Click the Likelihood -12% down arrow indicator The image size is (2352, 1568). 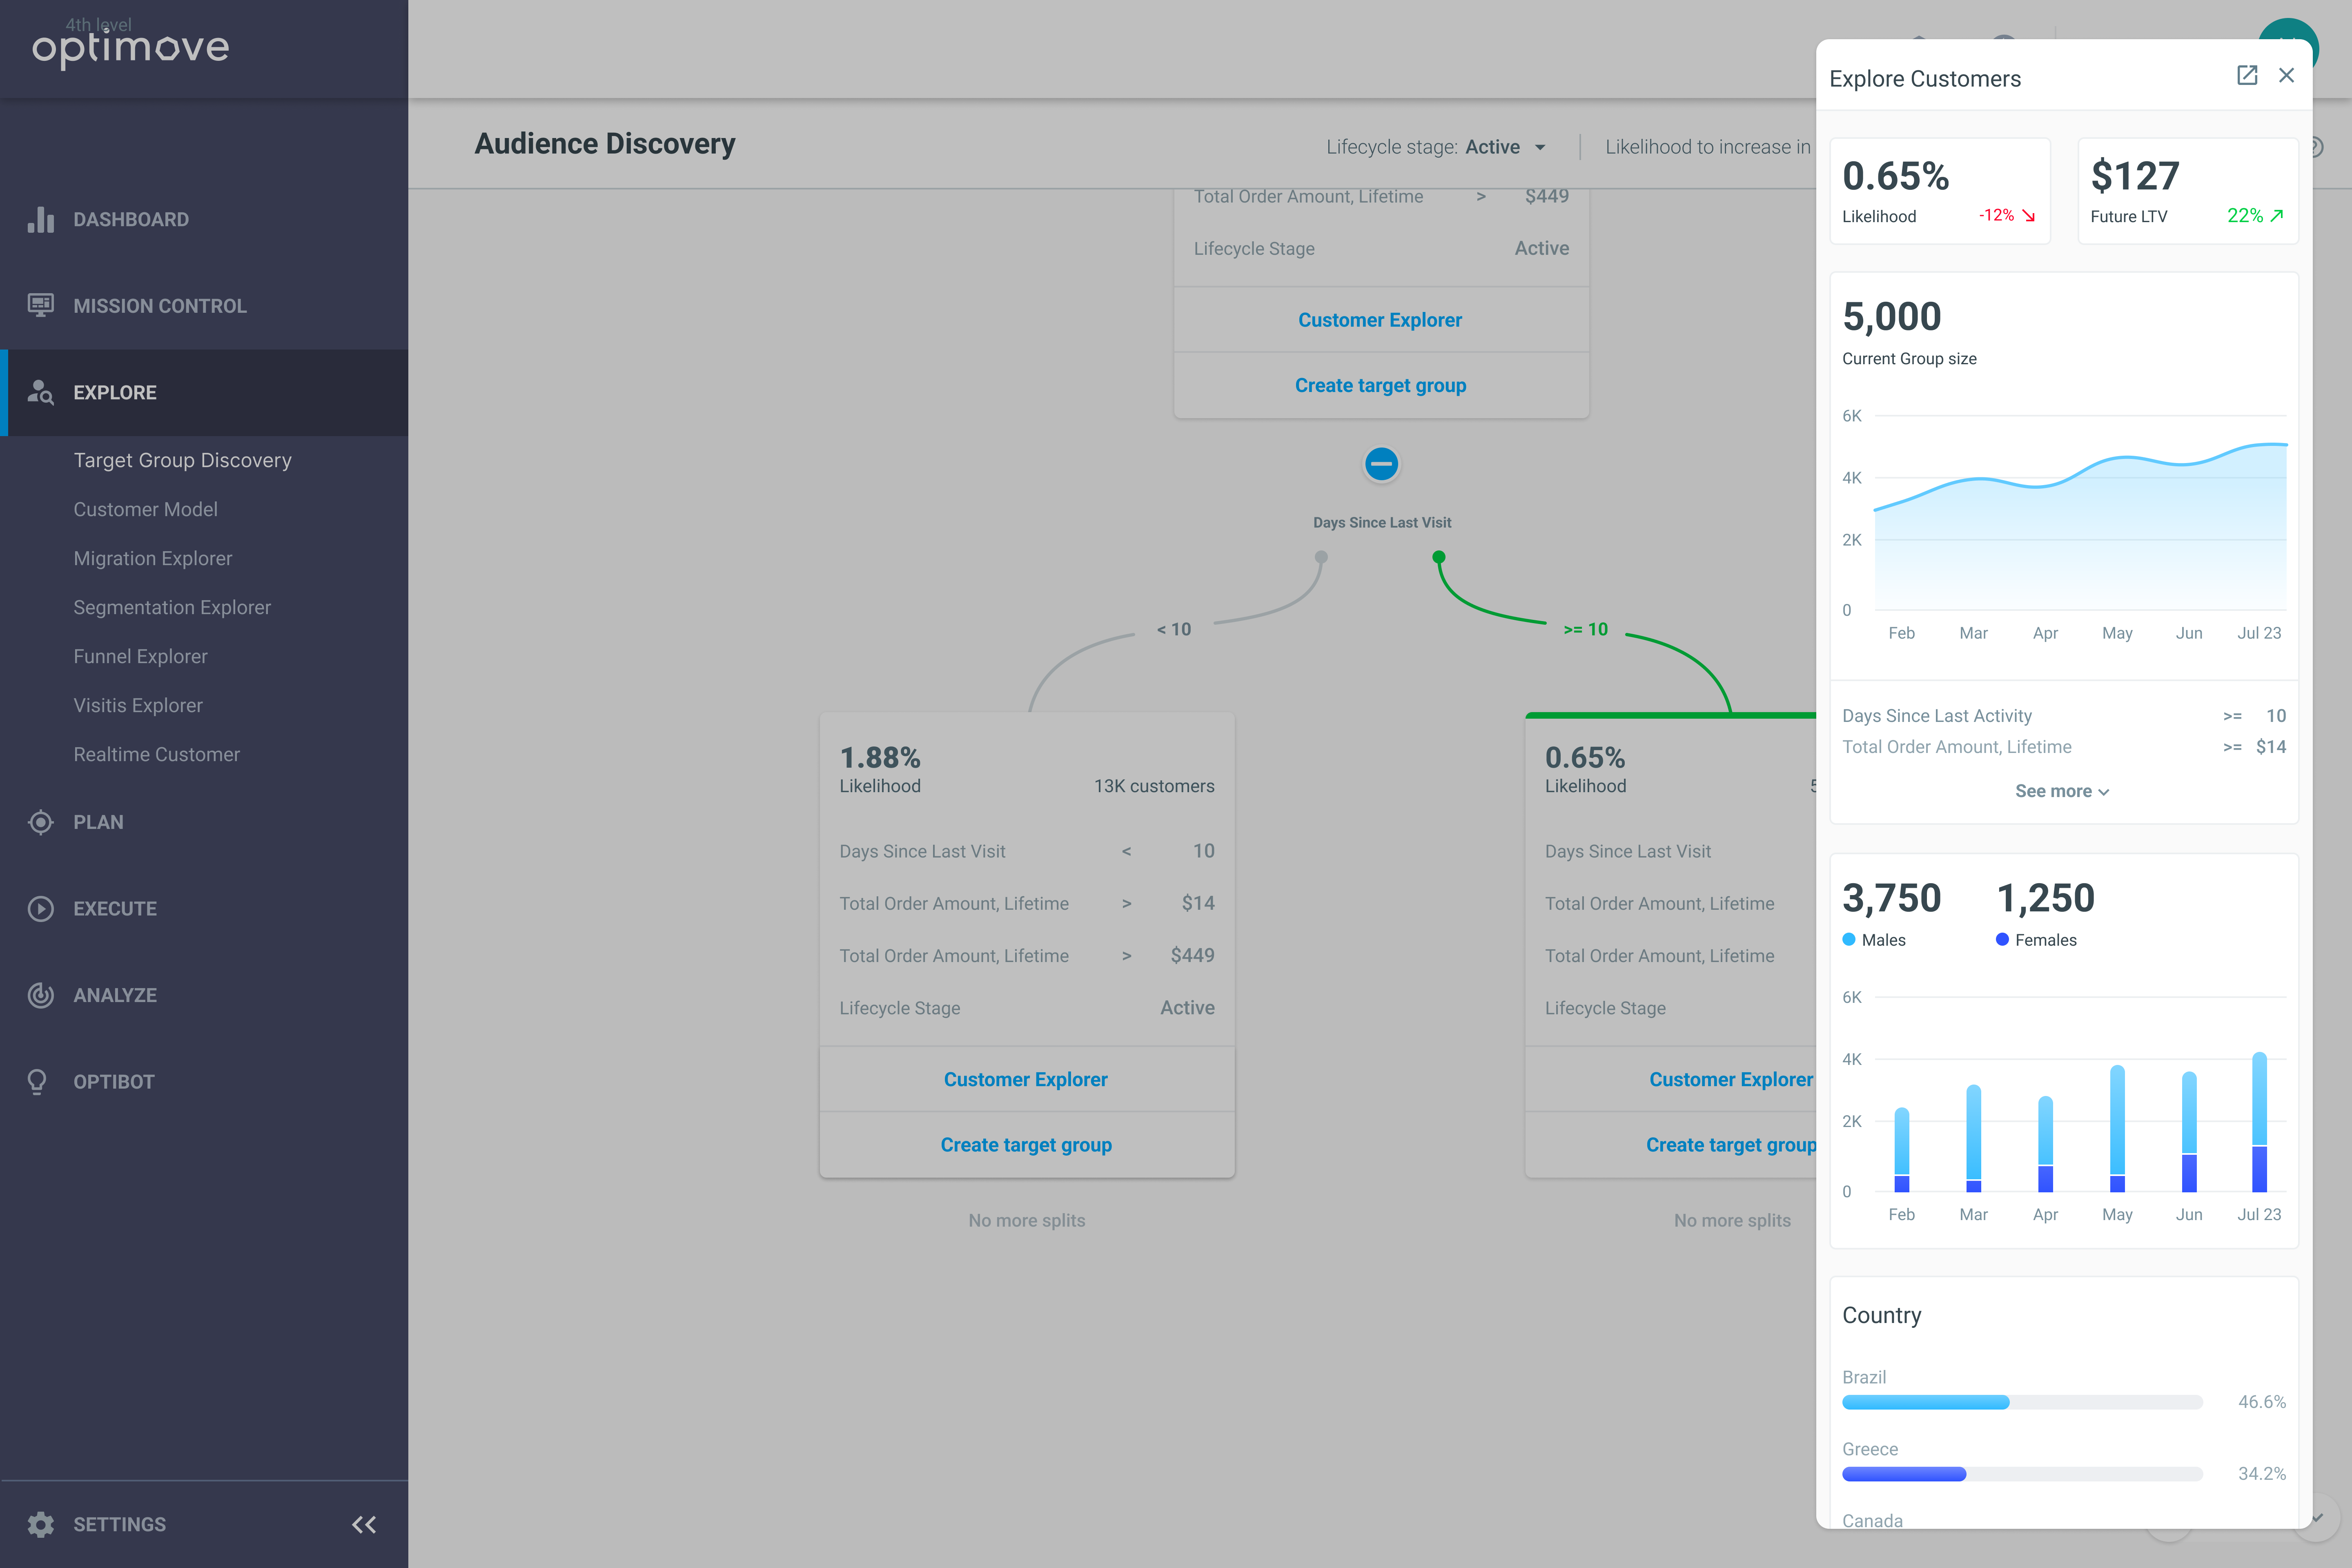2006,215
